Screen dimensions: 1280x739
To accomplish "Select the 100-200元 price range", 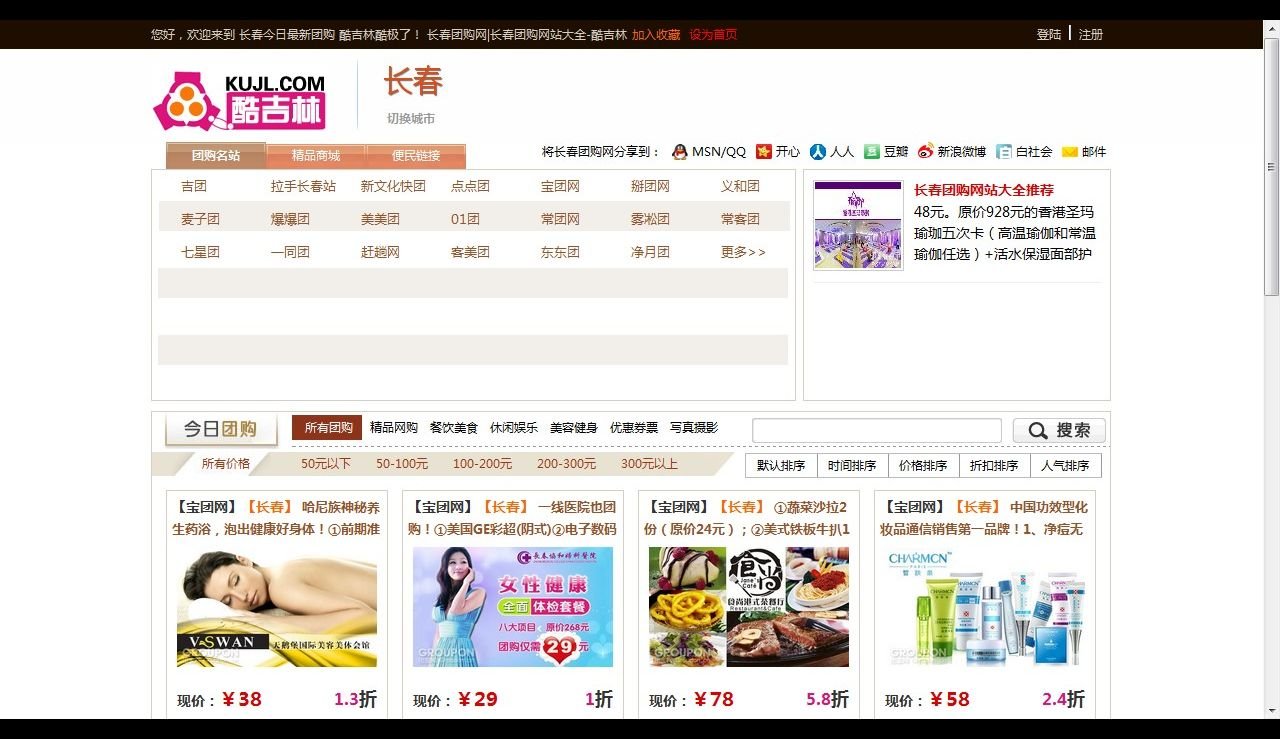I will tap(482, 464).
